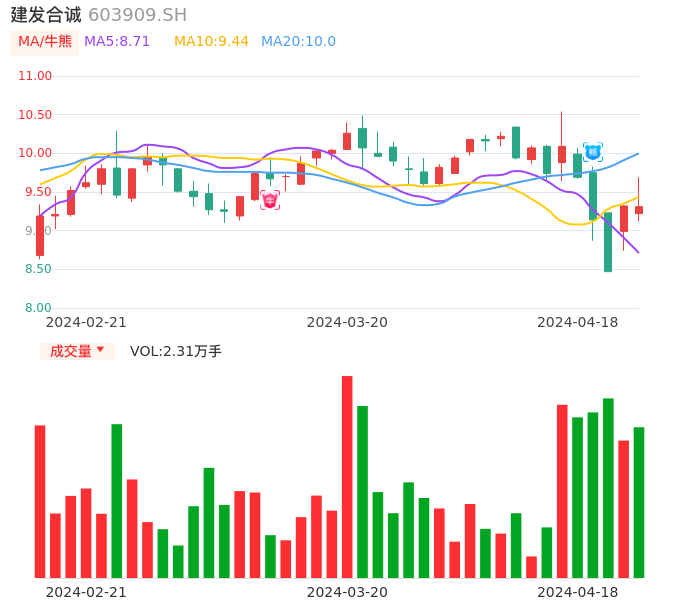Click the blue bear signal marker icon
686x606 pixels.
593,152
